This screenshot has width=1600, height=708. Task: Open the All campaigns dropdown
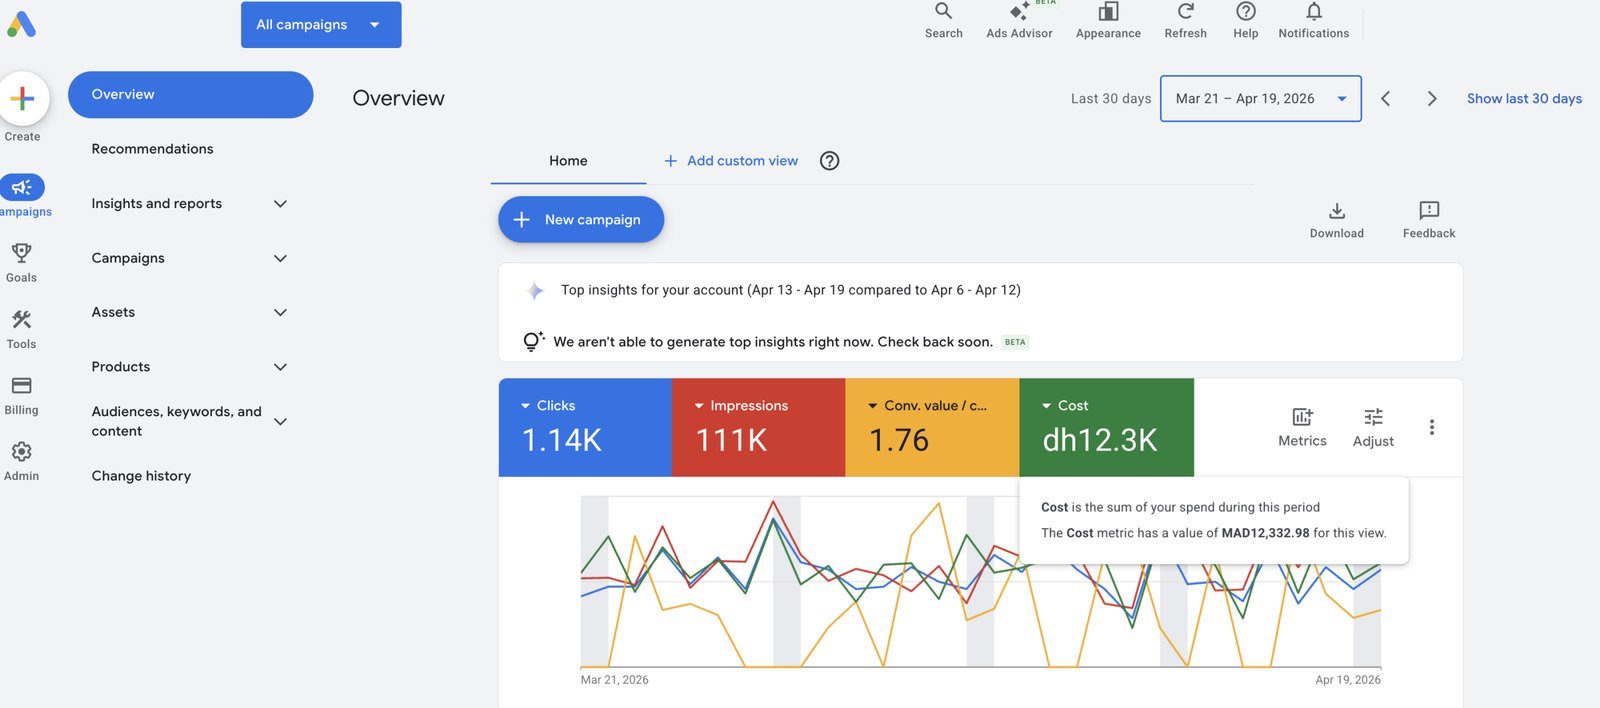(321, 24)
